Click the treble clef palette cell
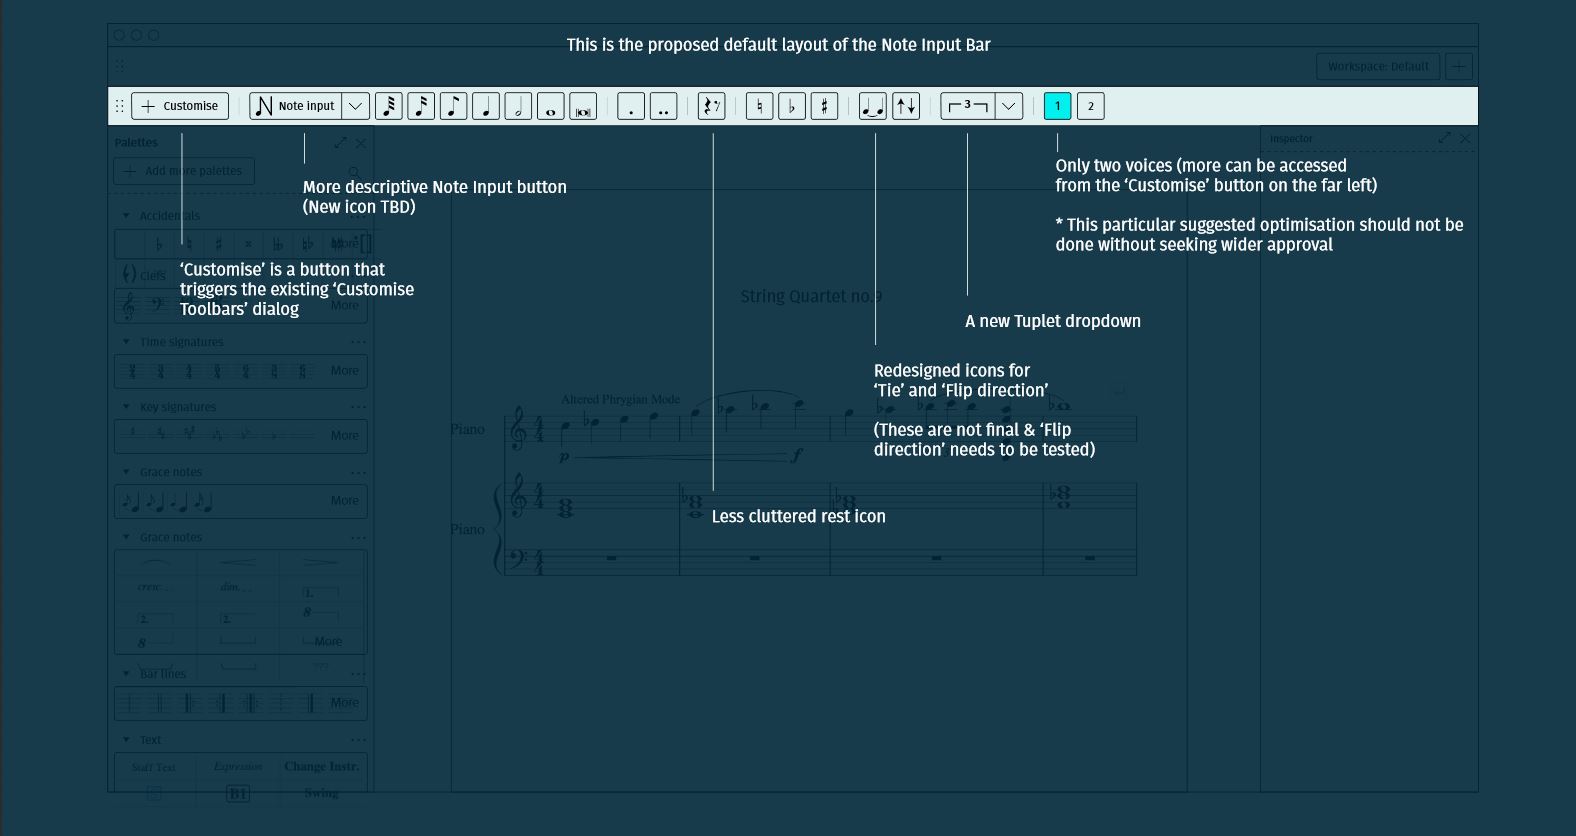The width and height of the screenshot is (1576, 836). (x=128, y=306)
